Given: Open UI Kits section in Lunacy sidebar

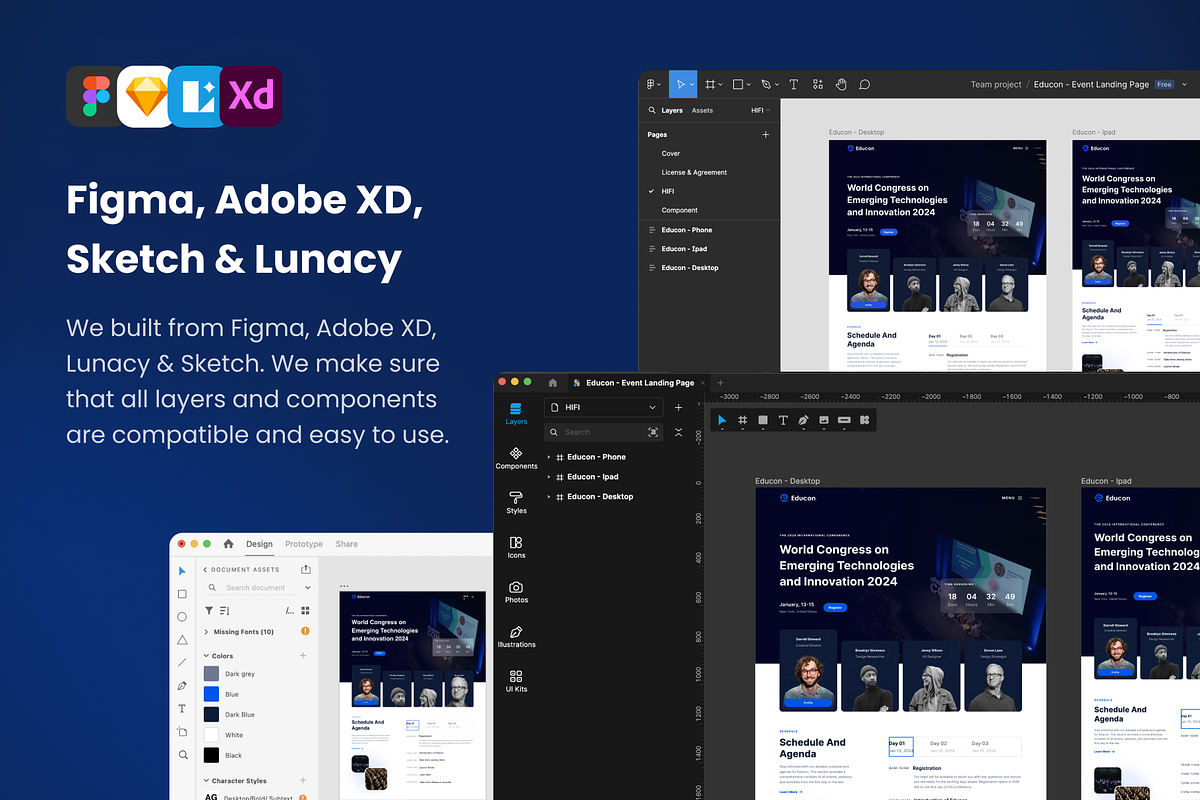Looking at the screenshot, I should click(516, 682).
